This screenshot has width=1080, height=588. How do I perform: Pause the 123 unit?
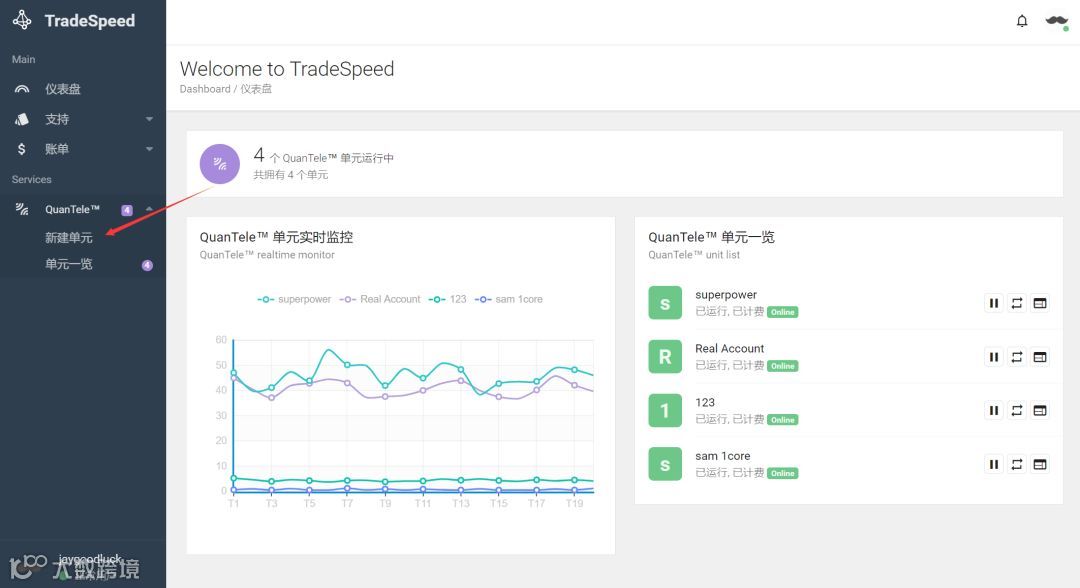(x=994, y=410)
